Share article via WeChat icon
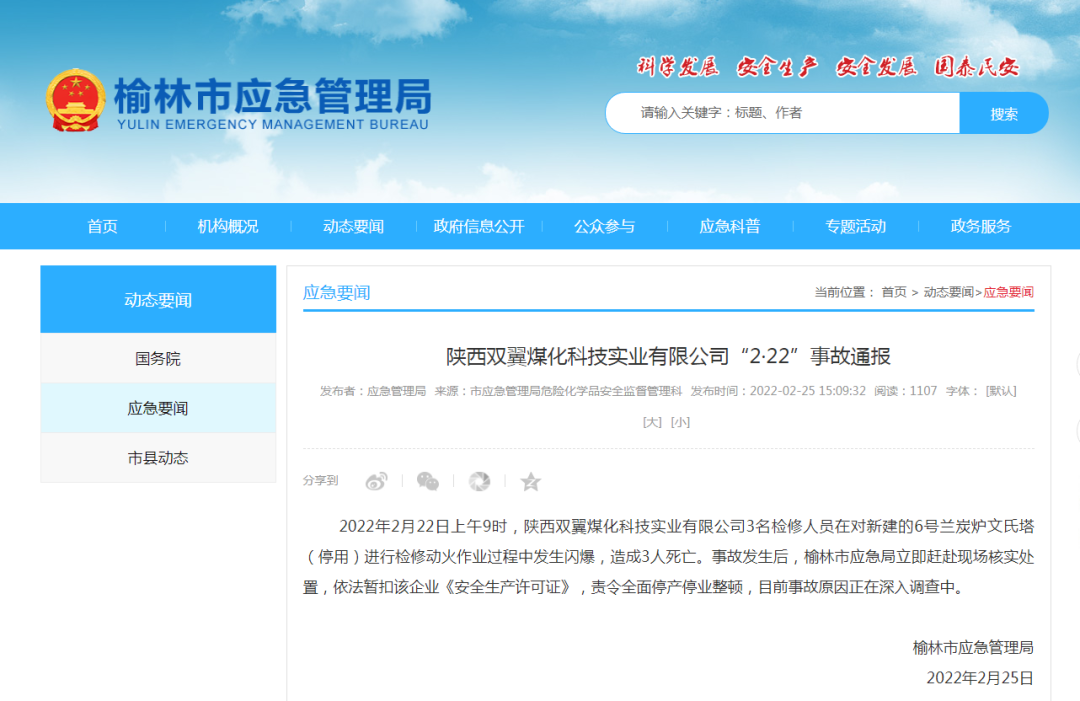1080x701 pixels. click(x=428, y=482)
